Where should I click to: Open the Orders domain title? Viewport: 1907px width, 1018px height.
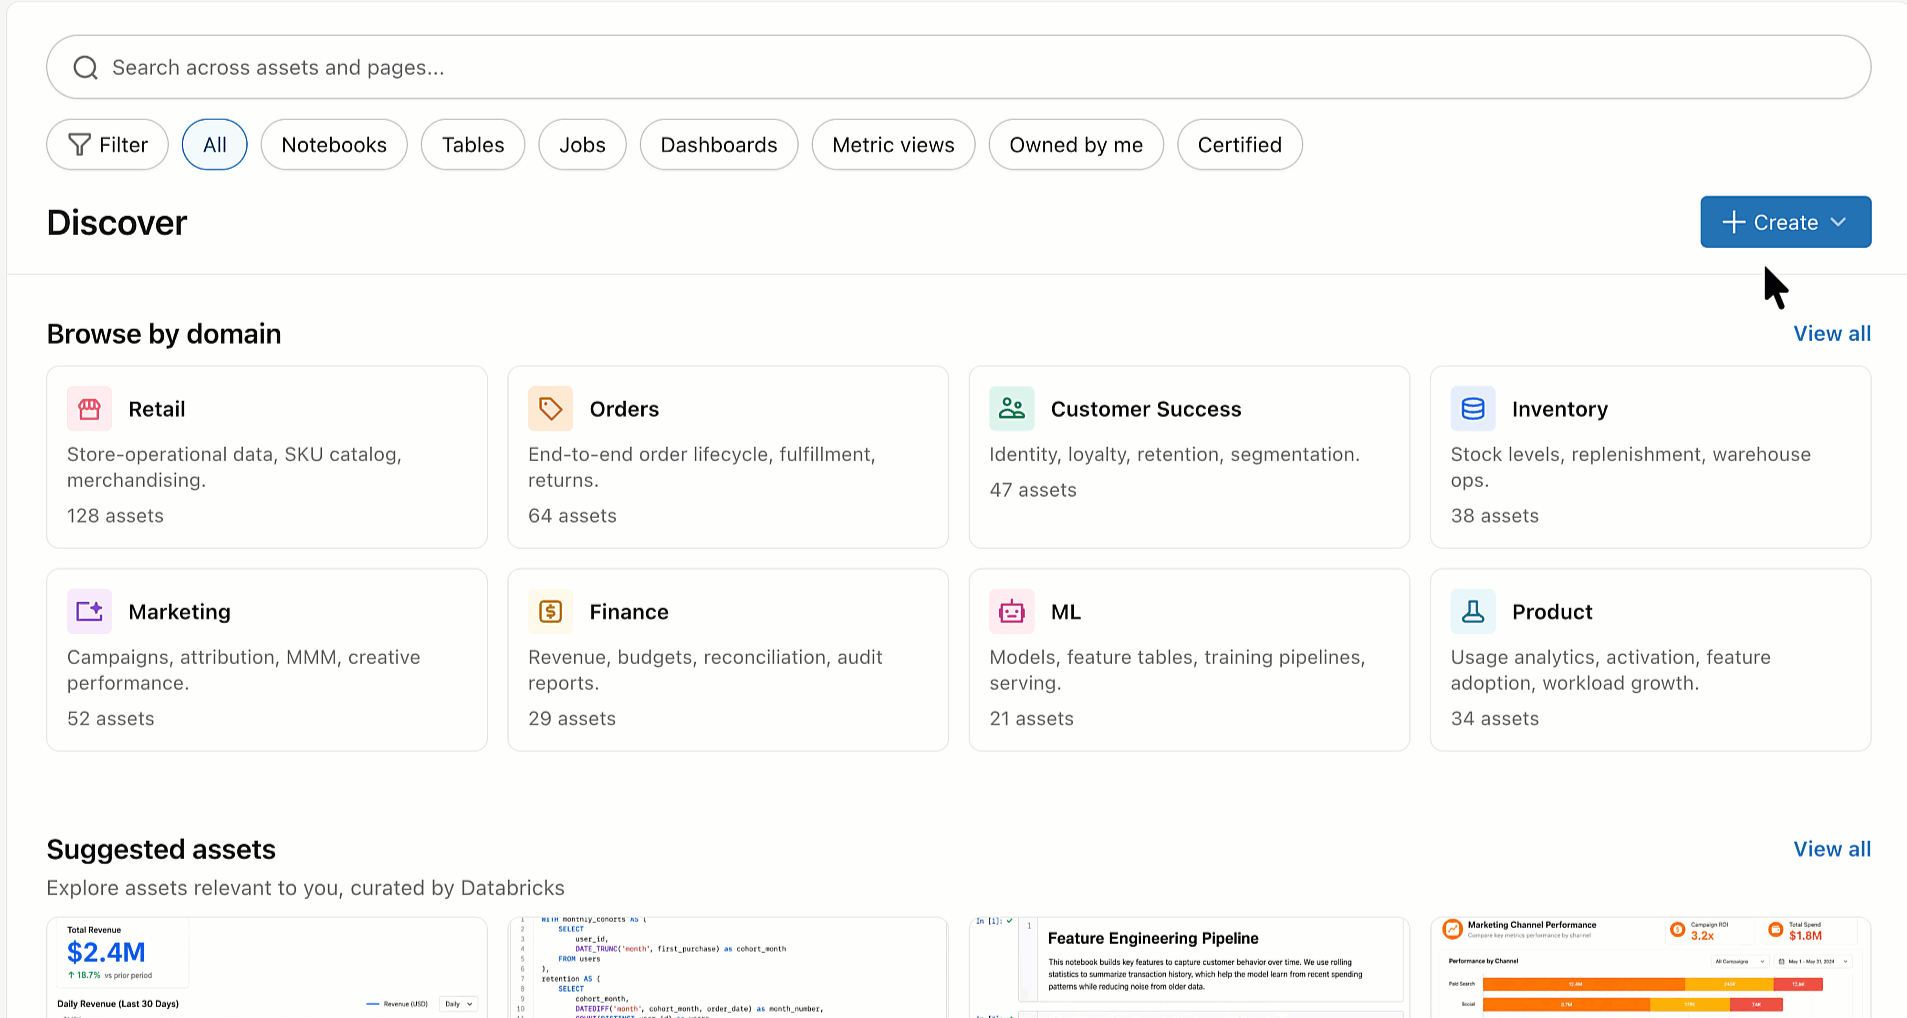[x=624, y=409]
